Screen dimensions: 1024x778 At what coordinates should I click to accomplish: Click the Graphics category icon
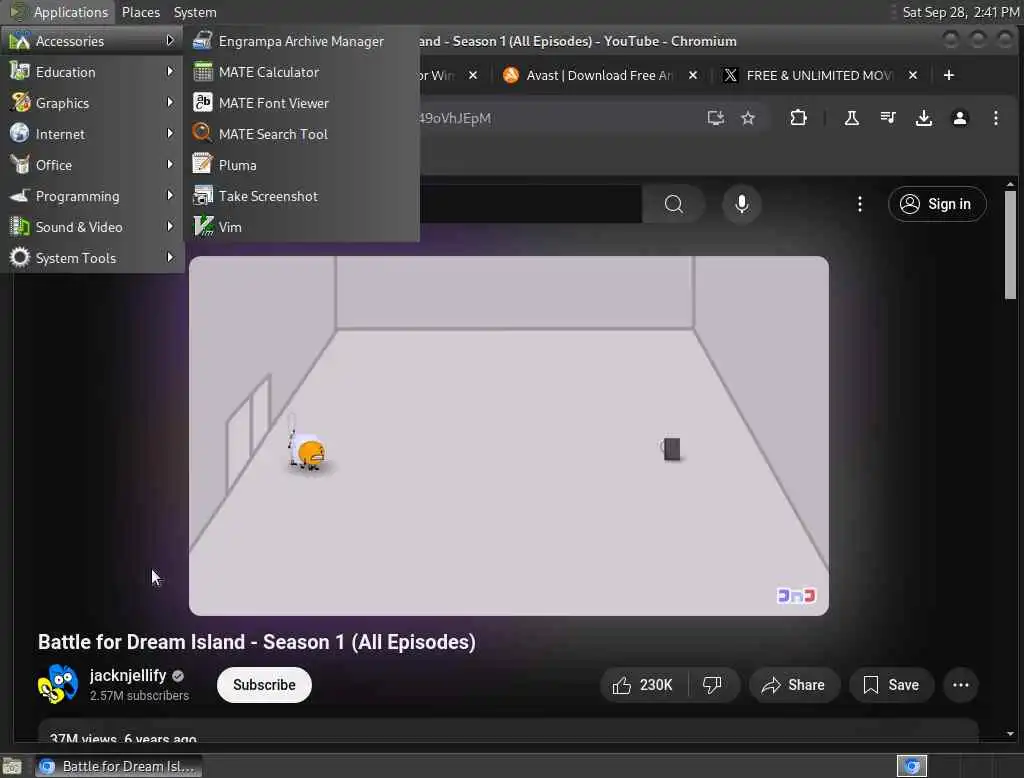(x=20, y=103)
